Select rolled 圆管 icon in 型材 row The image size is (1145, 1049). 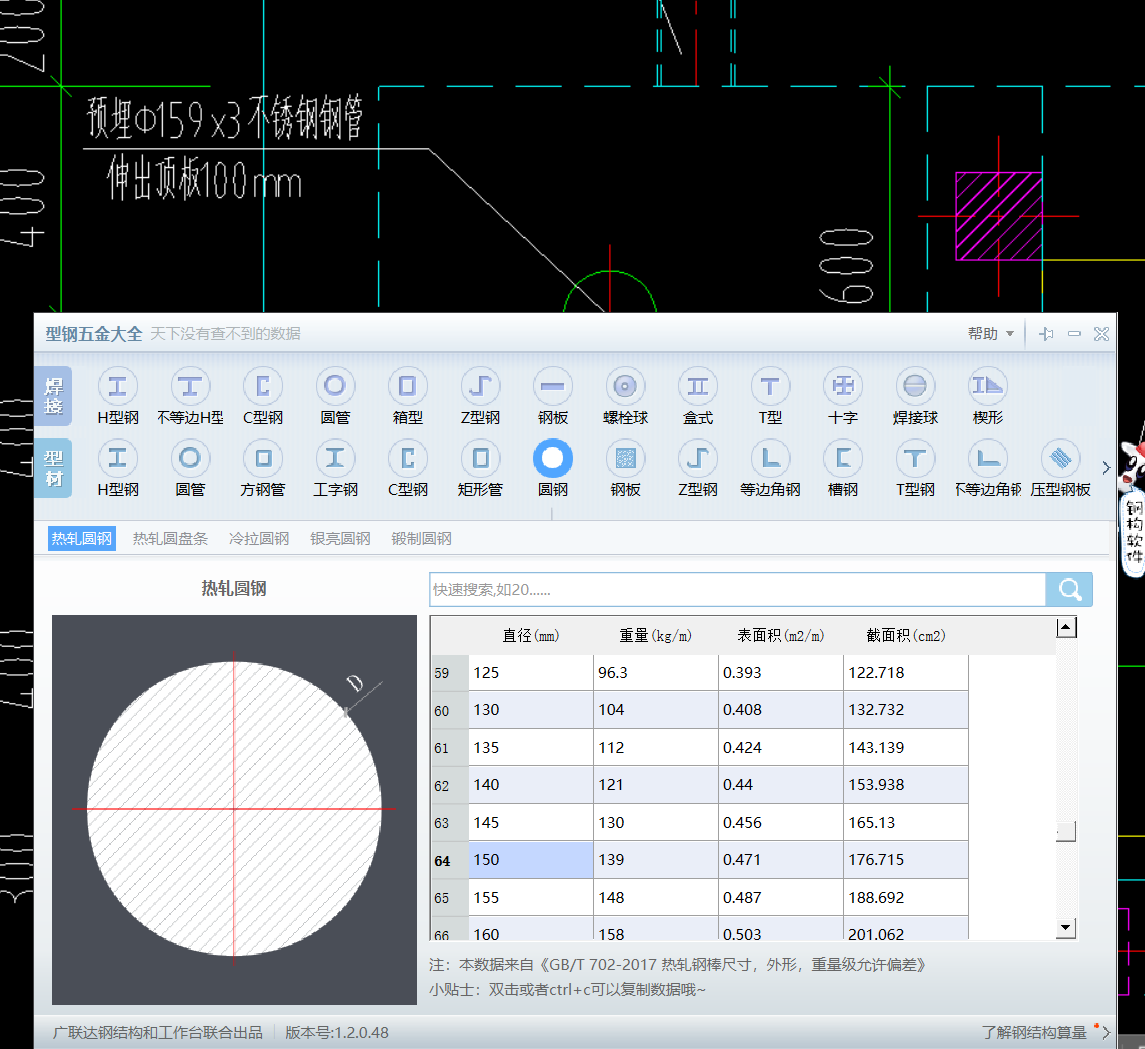click(190, 458)
